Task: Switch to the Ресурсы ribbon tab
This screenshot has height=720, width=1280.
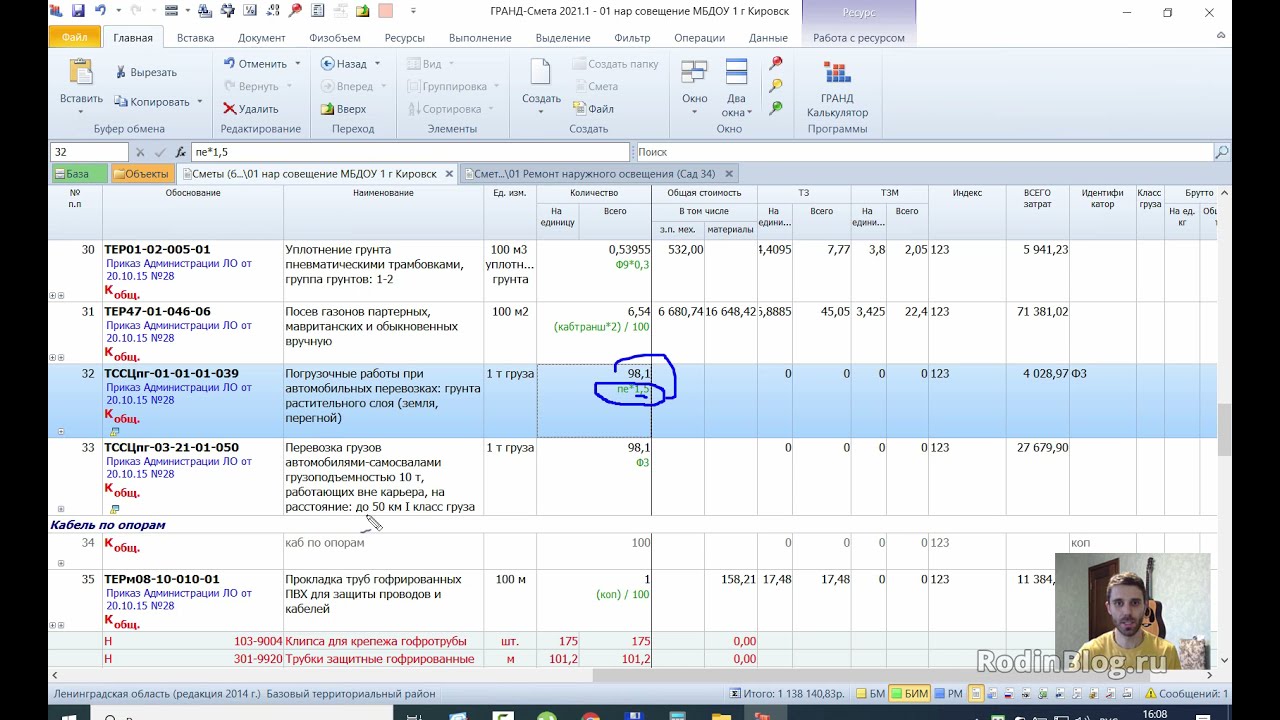Action: [404, 38]
